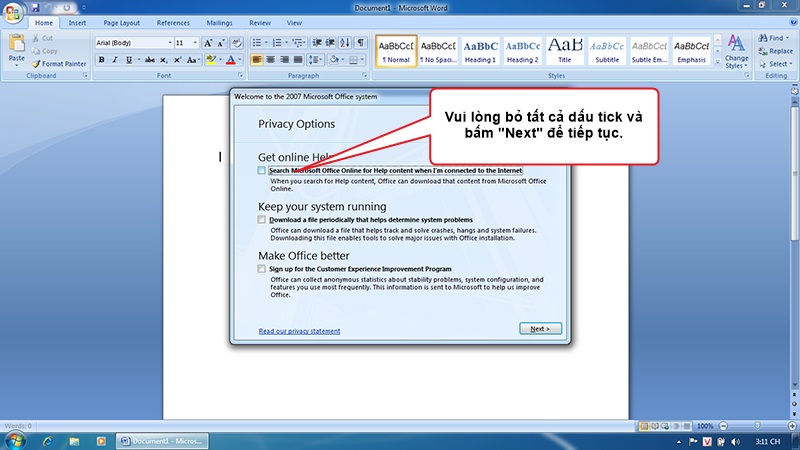Viewport: 800px width, 450px height.
Task: Toggle Bold formatting
Action: [102, 60]
